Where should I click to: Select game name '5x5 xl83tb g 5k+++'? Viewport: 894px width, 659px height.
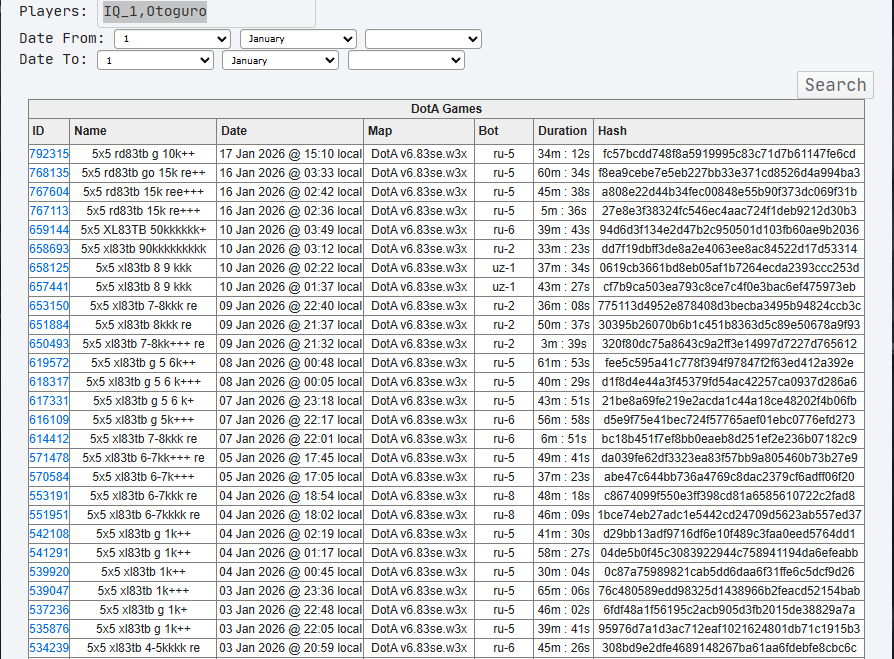pos(143,420)
